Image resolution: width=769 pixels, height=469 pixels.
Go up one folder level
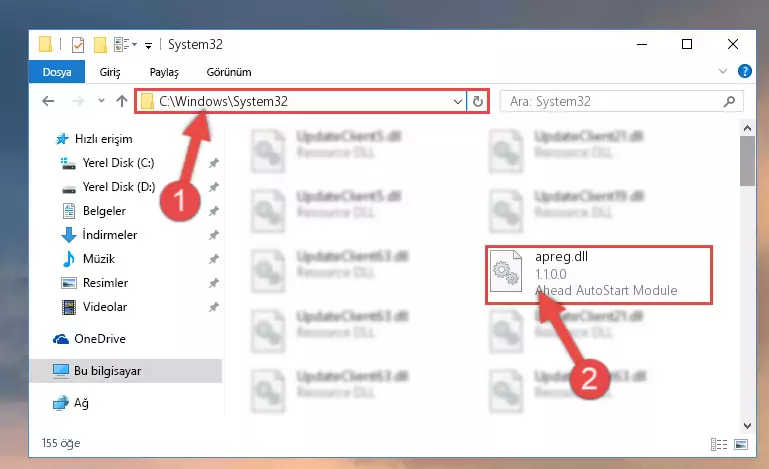click(122, 101)
